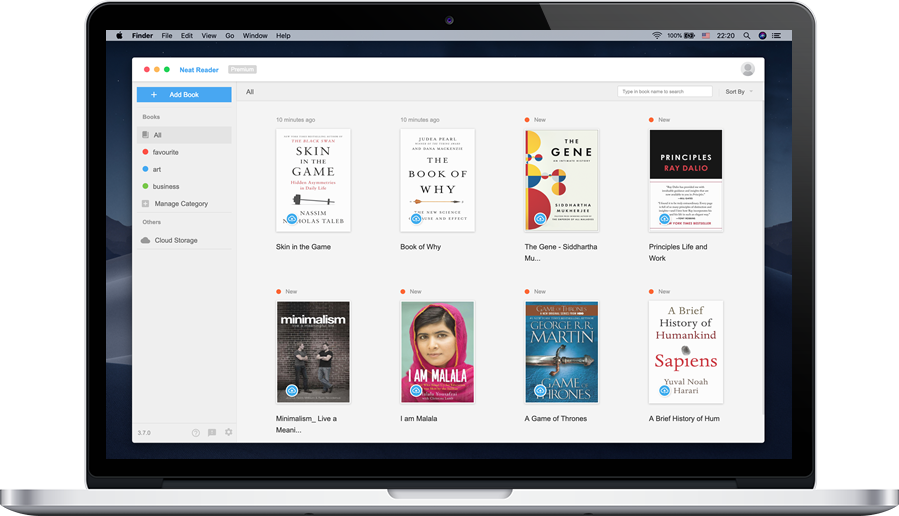The height and width of the screenshot is (516, 899).
Task: Click cloud sync icon on I am Malala cover
Action: click(x=416, y=390)
